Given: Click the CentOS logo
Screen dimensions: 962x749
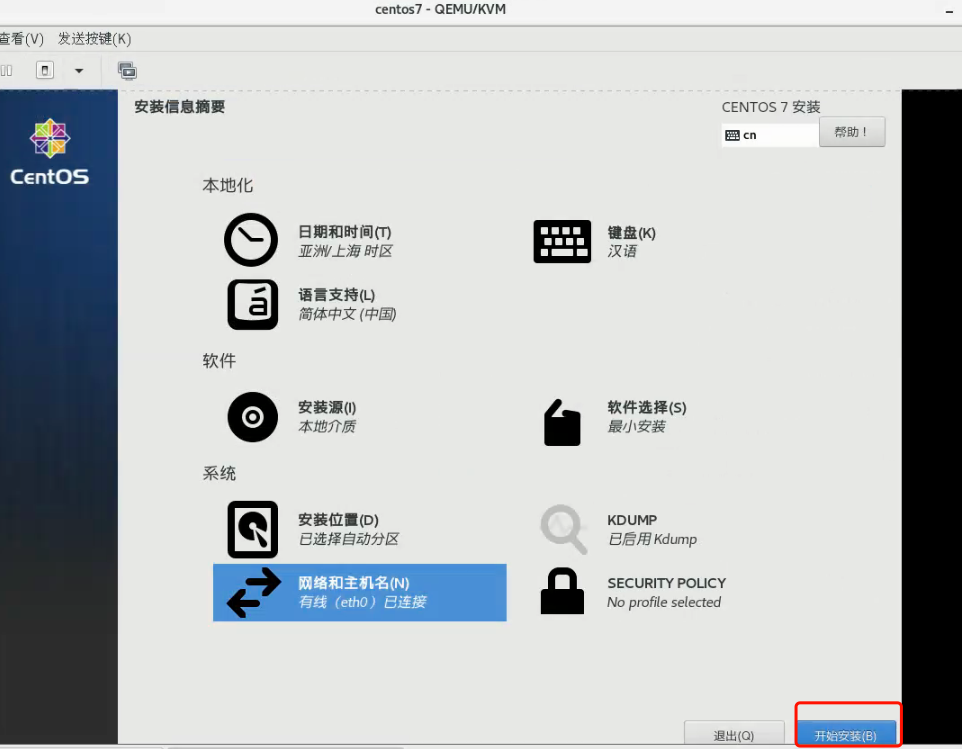Looking at the screenshot, I should [x=50, y=152].
